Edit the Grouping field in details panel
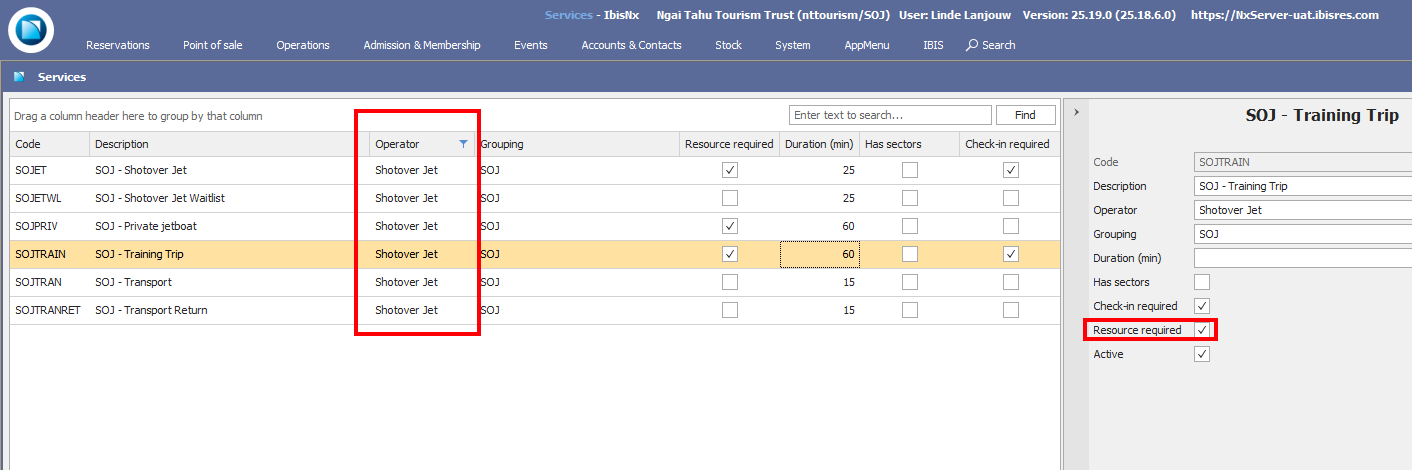This screenshot has height=470, width=1412. tap(1303, 234)
